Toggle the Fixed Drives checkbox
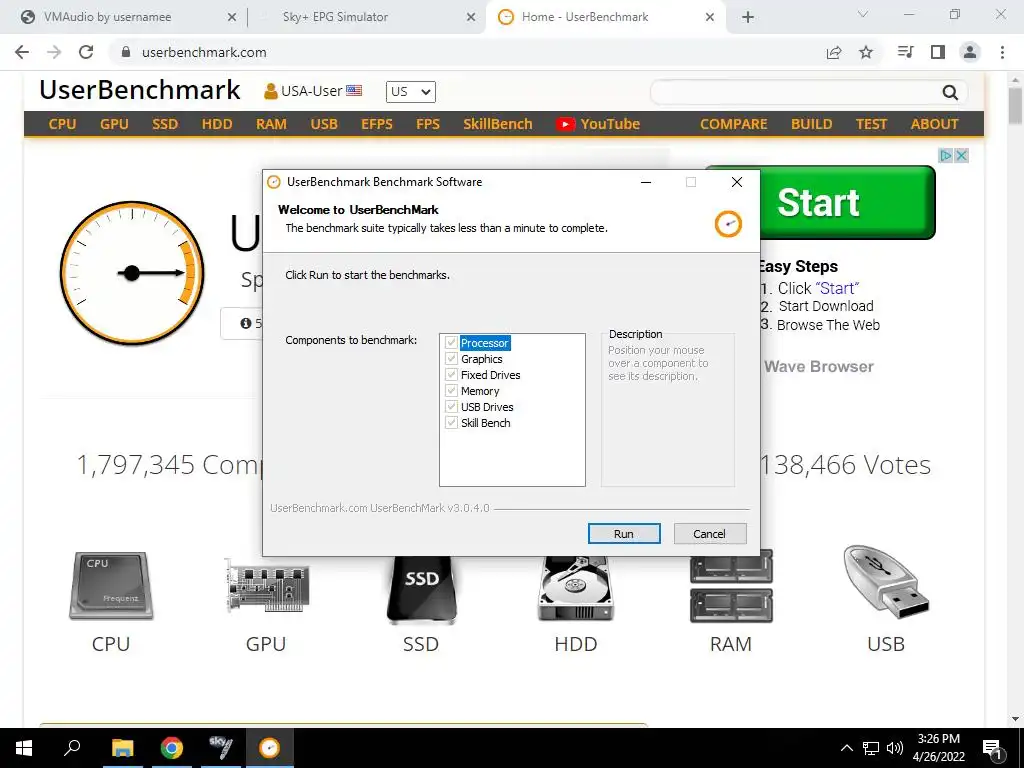The width and height of the screenshot is (1024, 768). (451, 374)
